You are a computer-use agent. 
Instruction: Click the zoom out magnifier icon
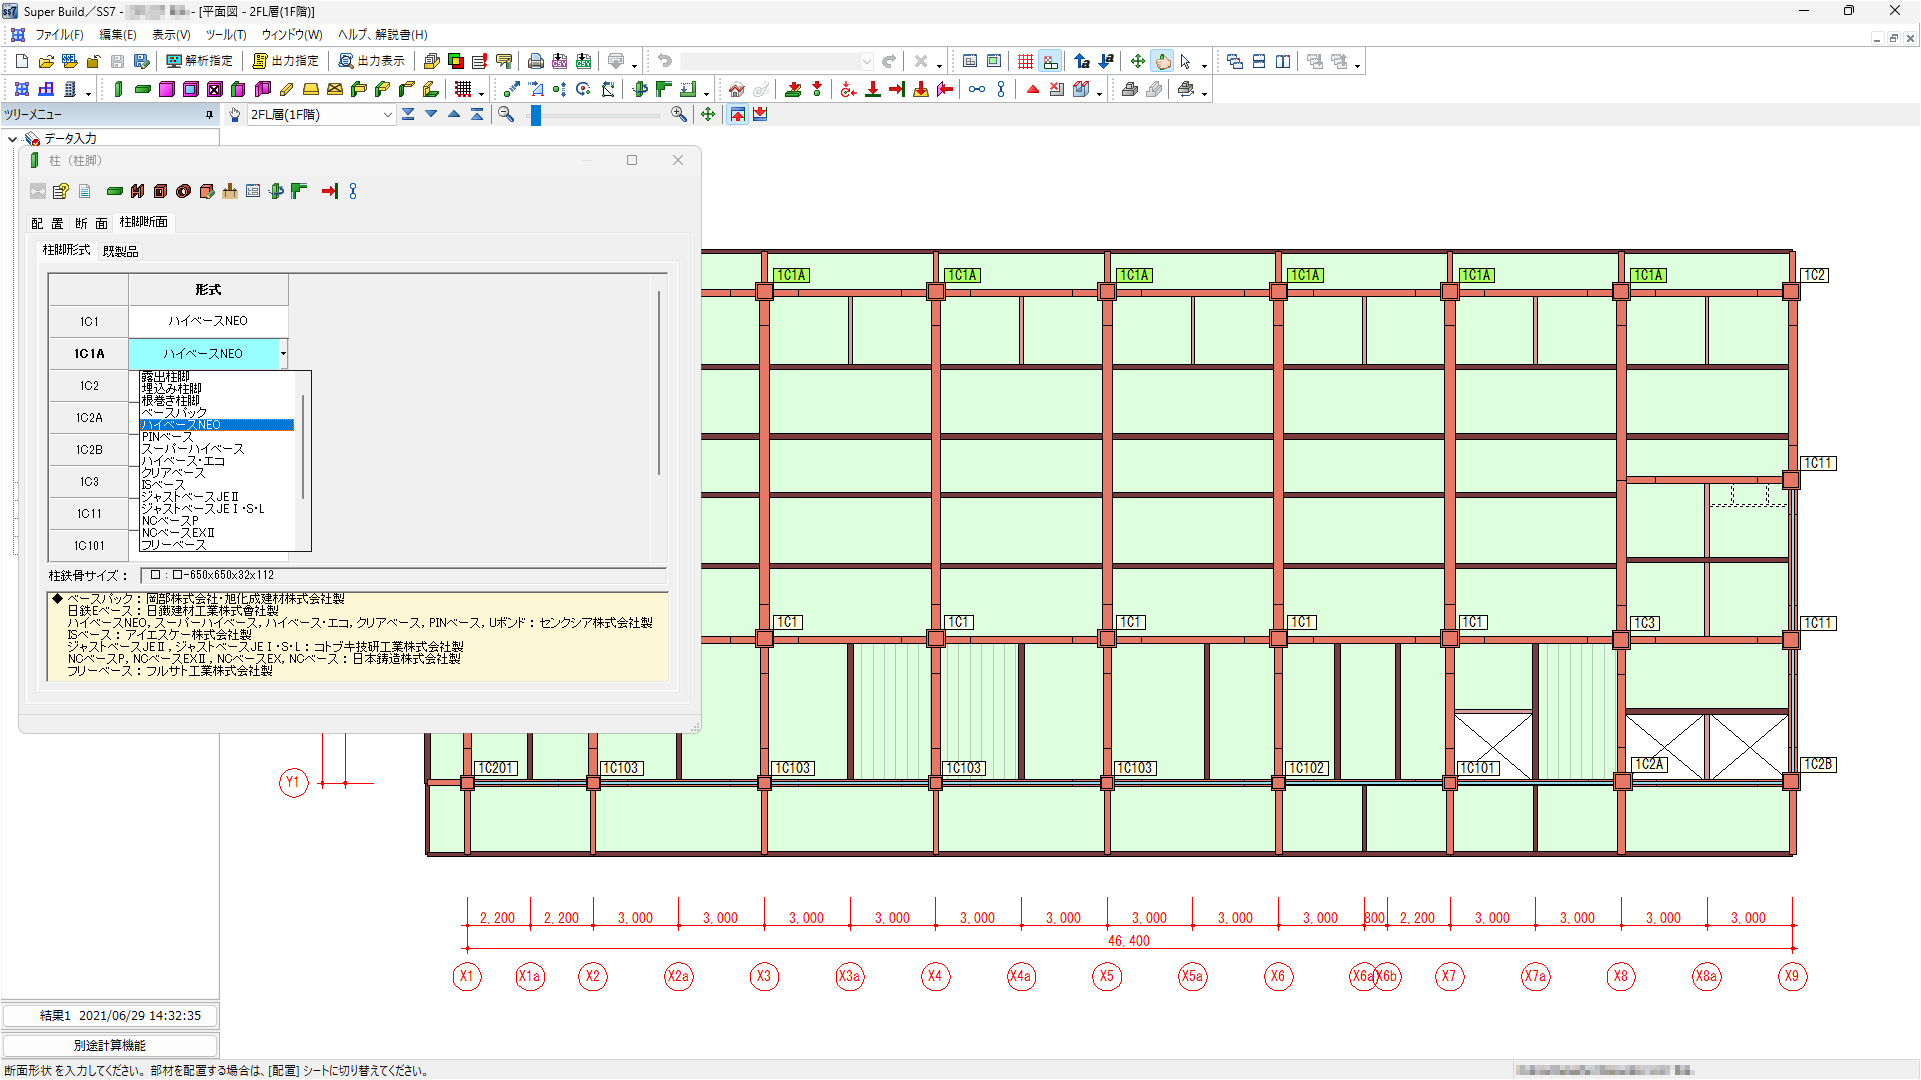[507, 115]
